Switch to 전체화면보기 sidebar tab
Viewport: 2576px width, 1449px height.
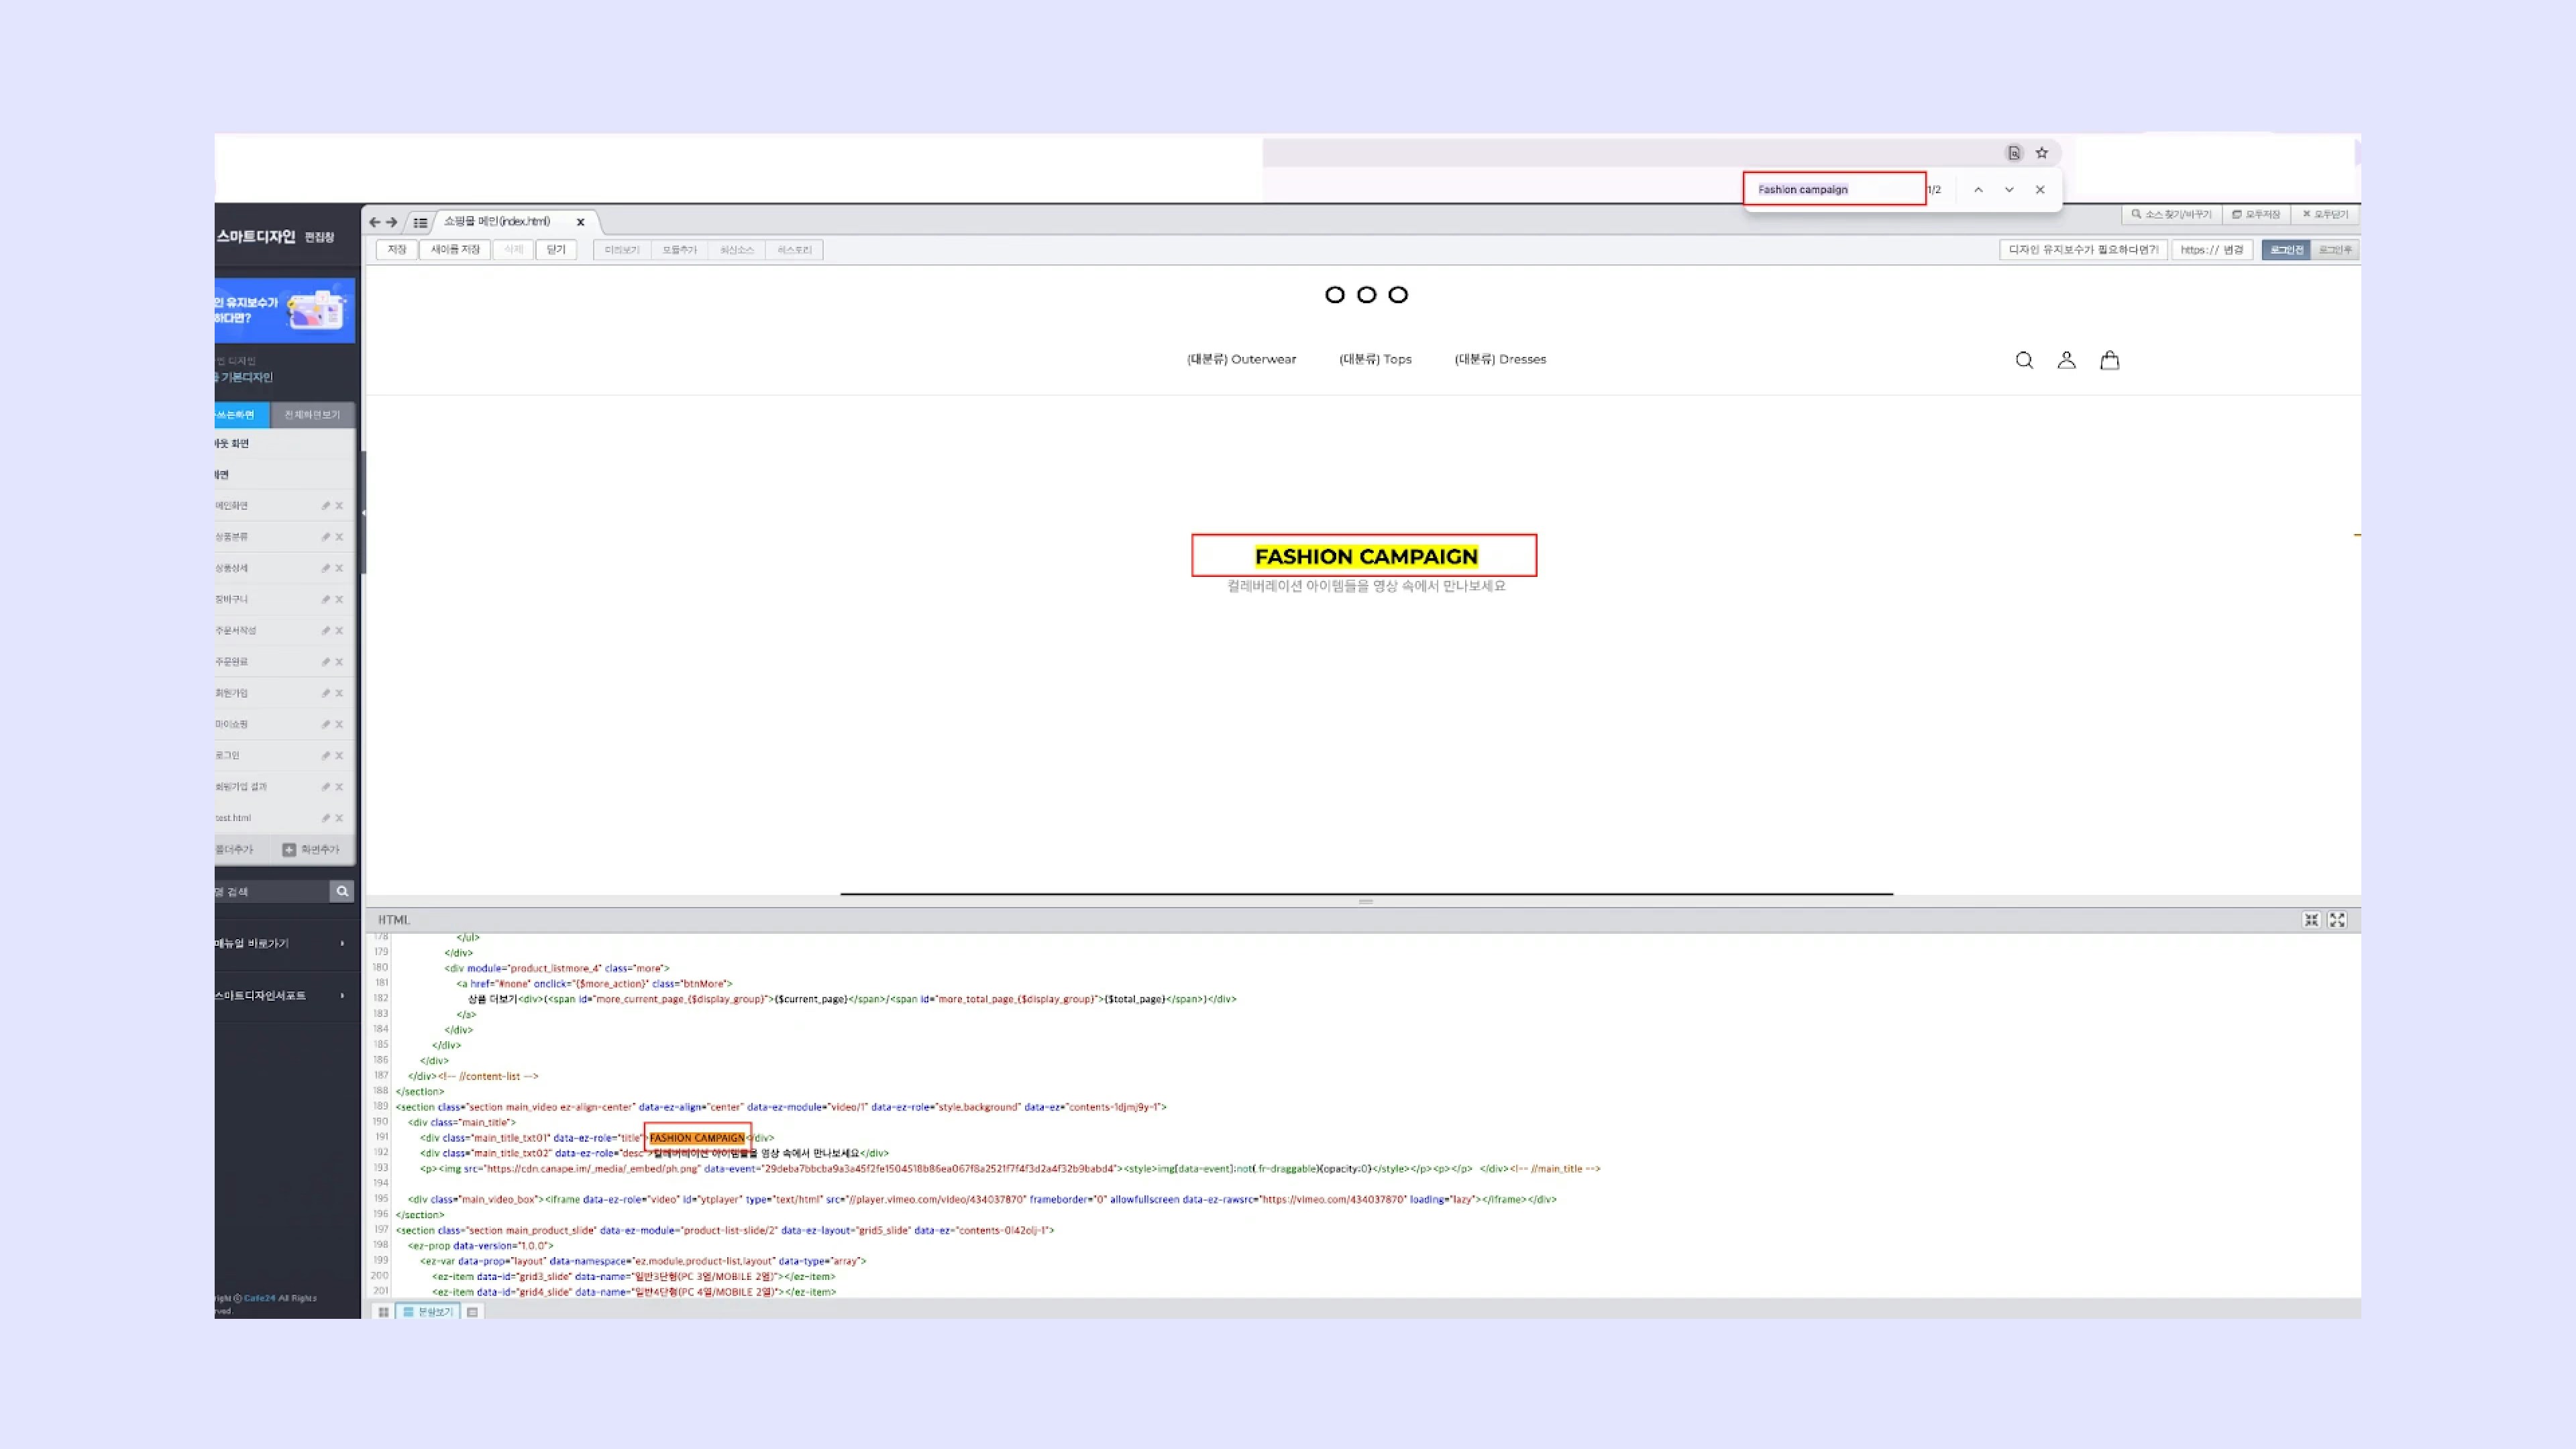coord(312,414)
